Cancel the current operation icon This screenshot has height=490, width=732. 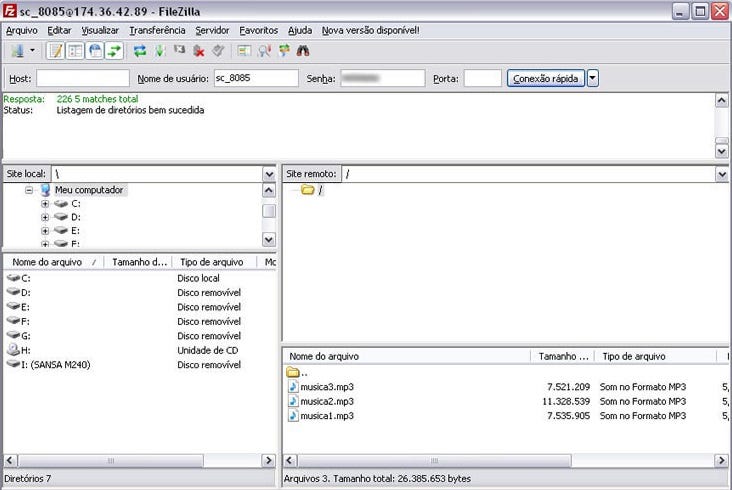click(x=180, y=49)
